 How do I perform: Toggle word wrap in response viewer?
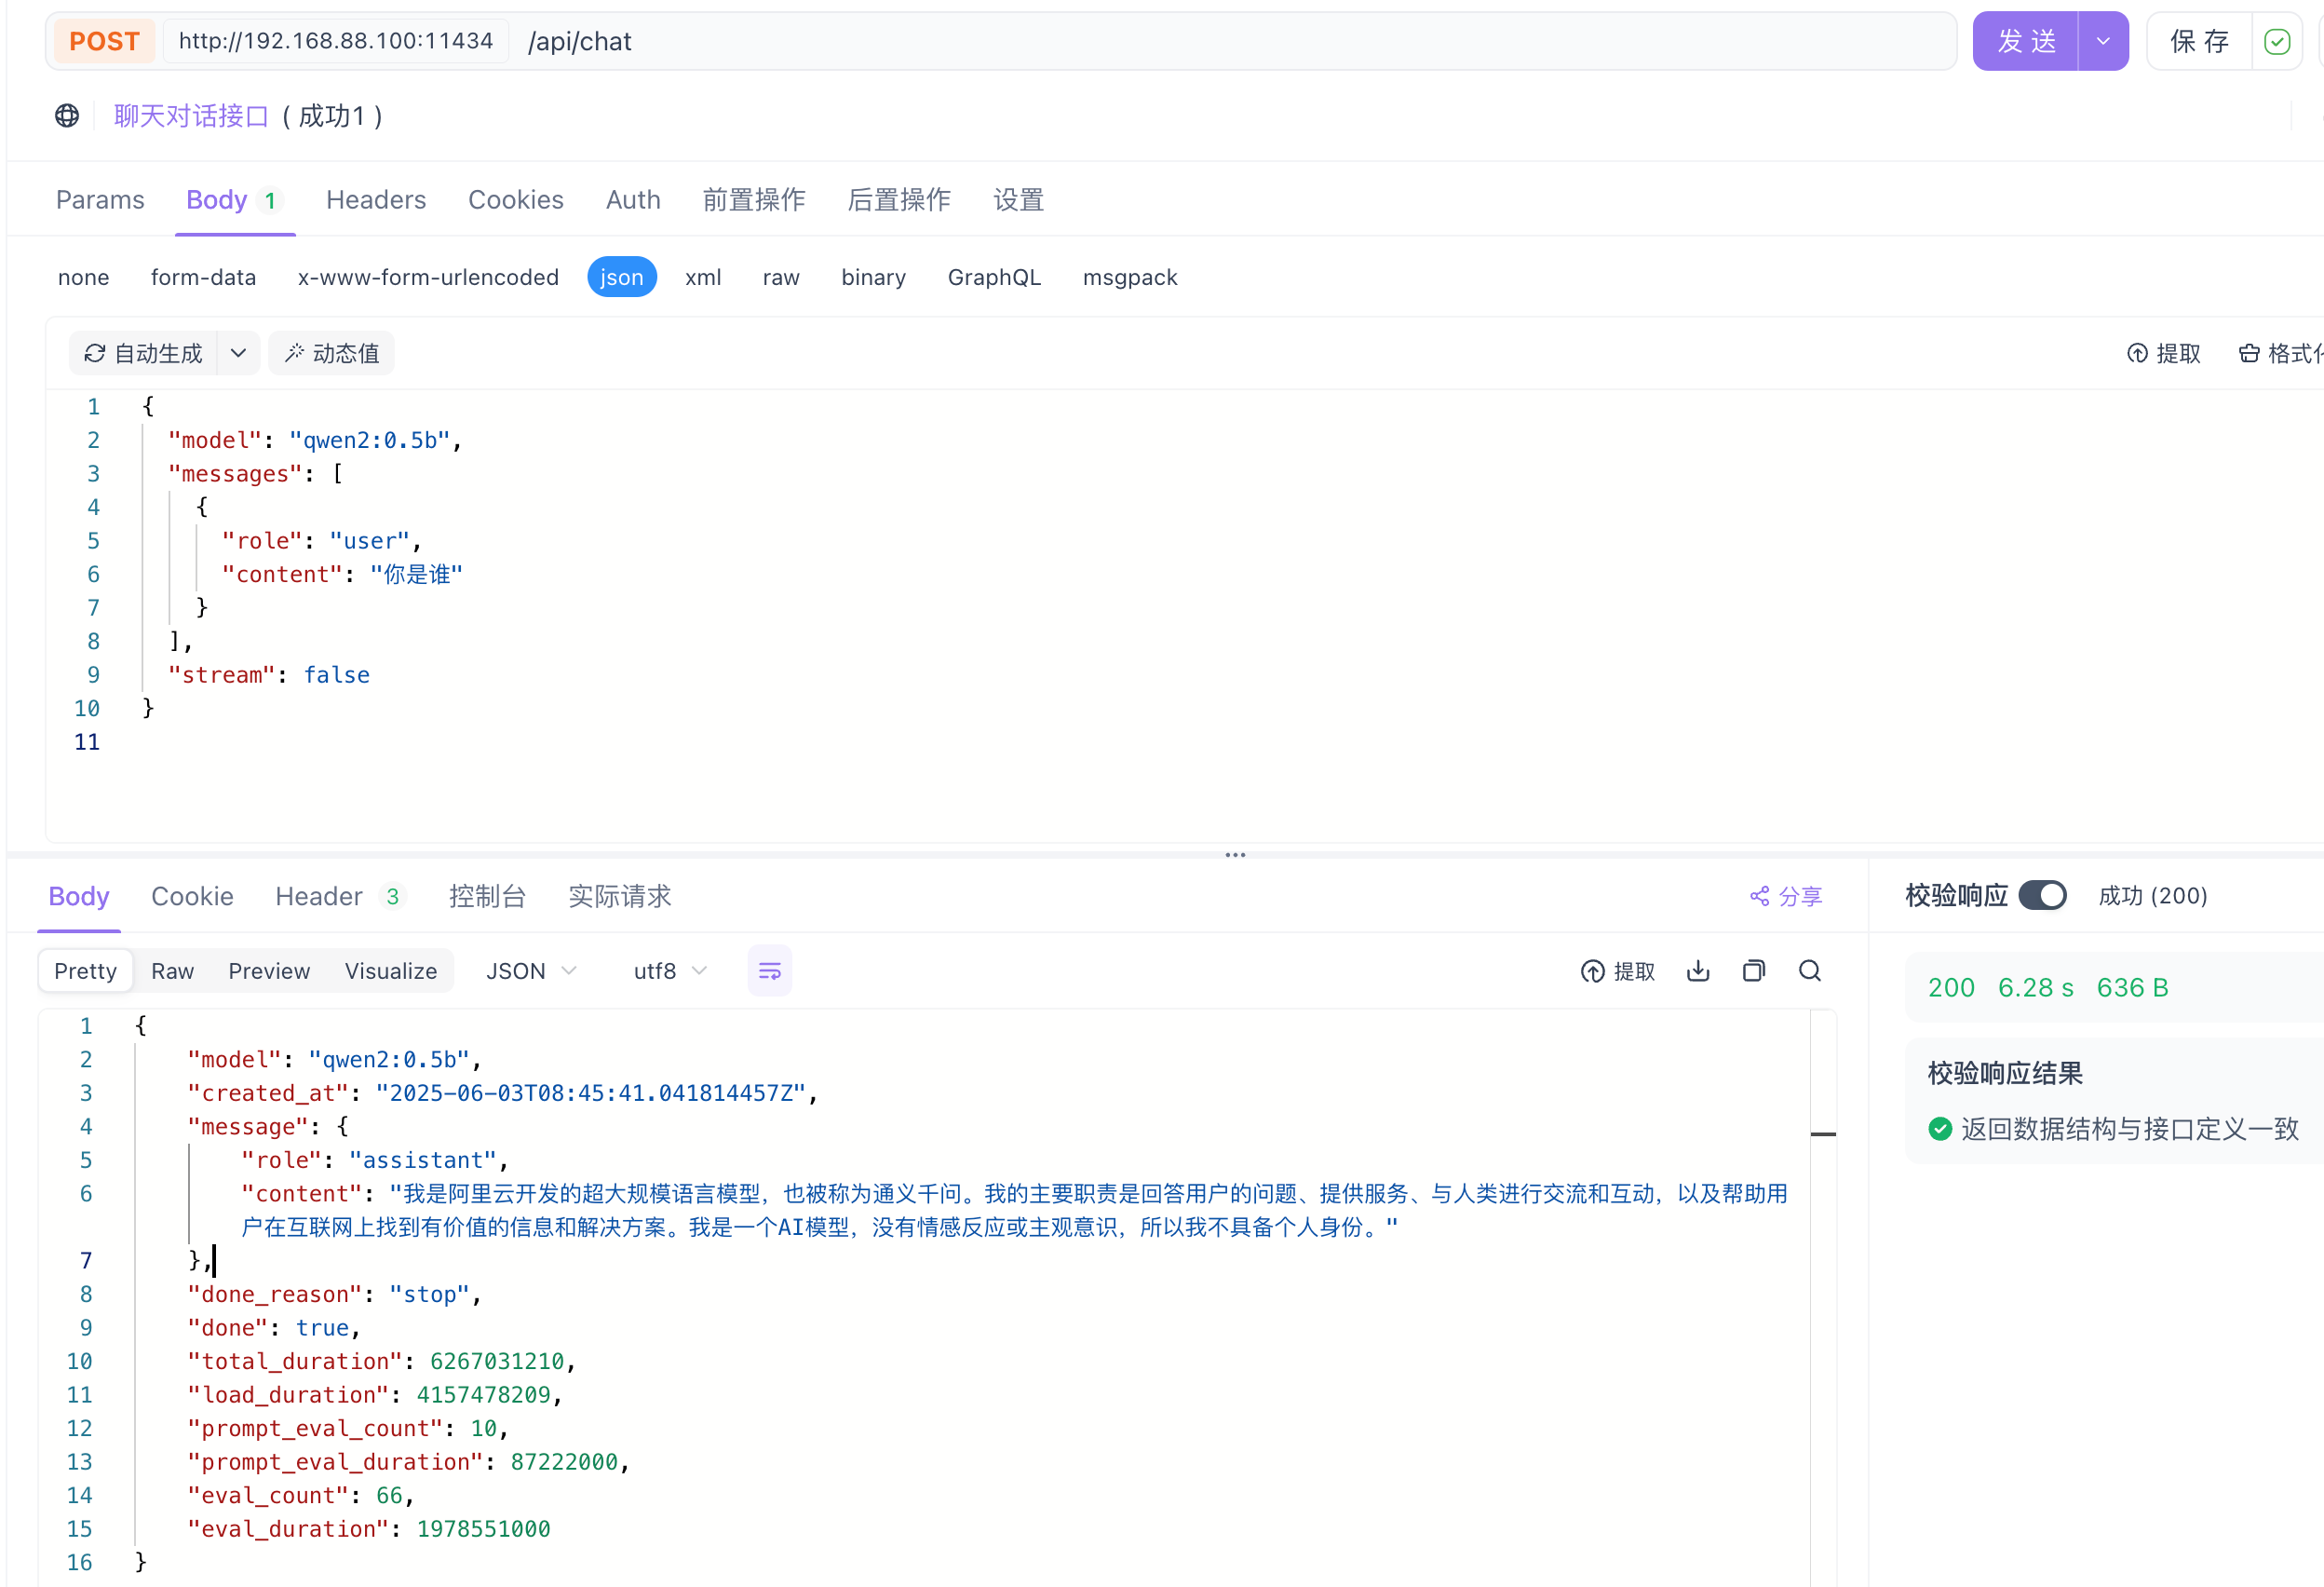point(769,970)
